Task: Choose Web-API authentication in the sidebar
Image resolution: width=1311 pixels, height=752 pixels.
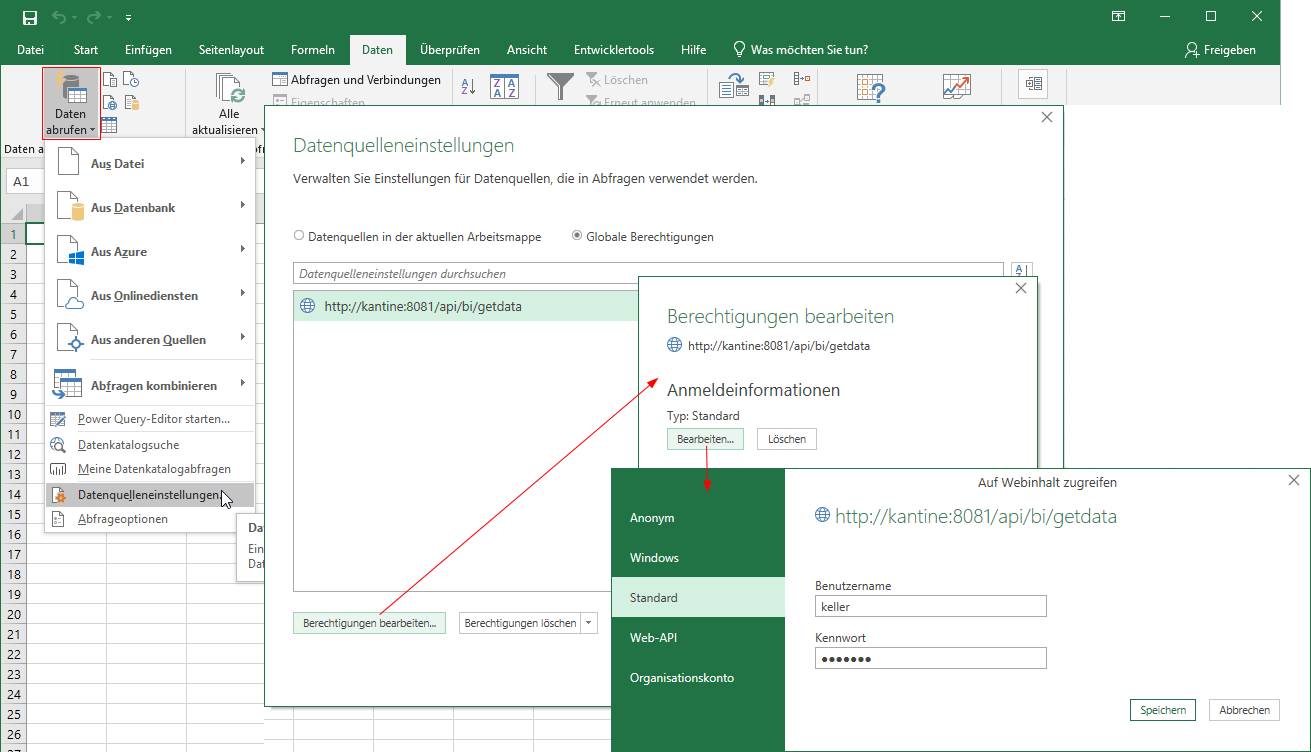Action: (654, 637)
